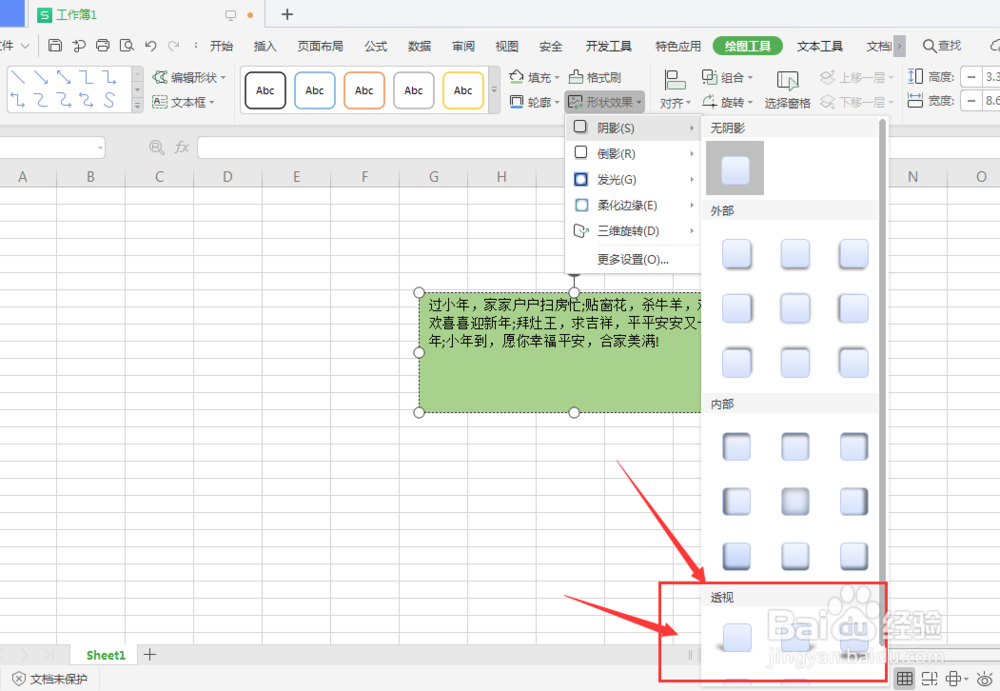Open the 数据 (Data) tab
1000x691 pixels.
click(x=420, y=46)
